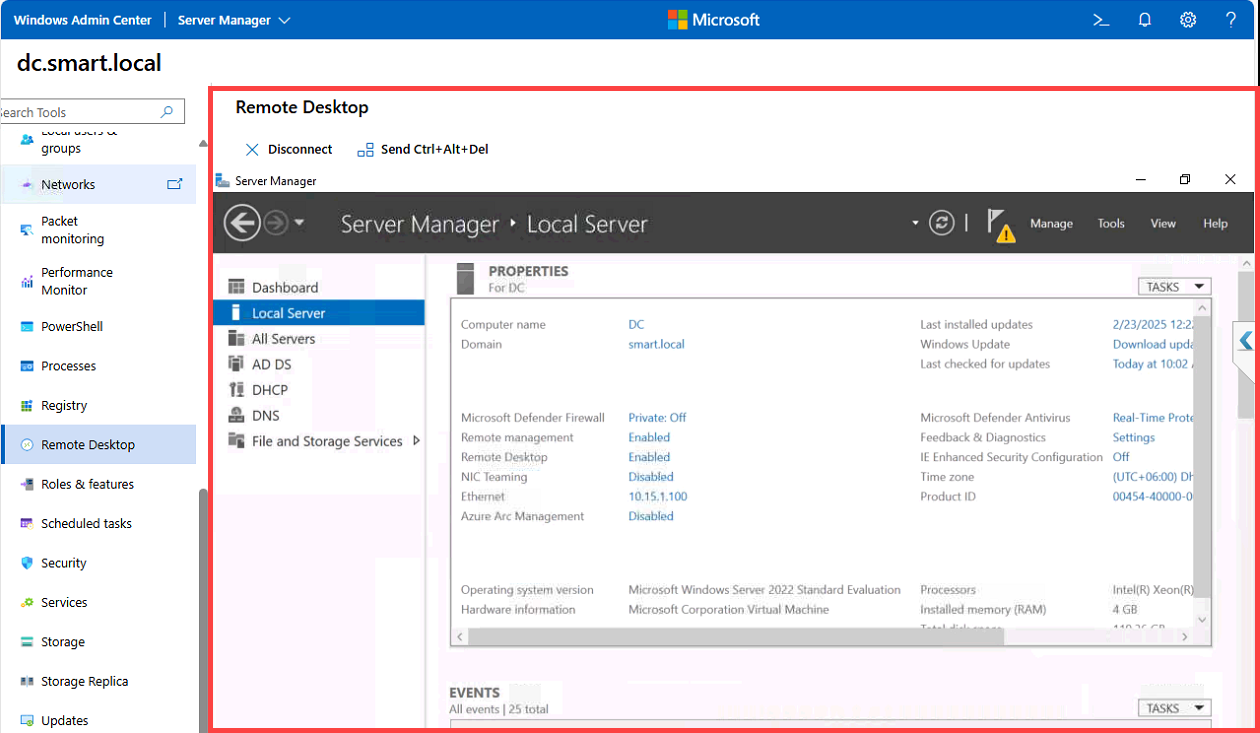Click the Local users & groups icon
1260x733 pixels.
pos(27,140)
